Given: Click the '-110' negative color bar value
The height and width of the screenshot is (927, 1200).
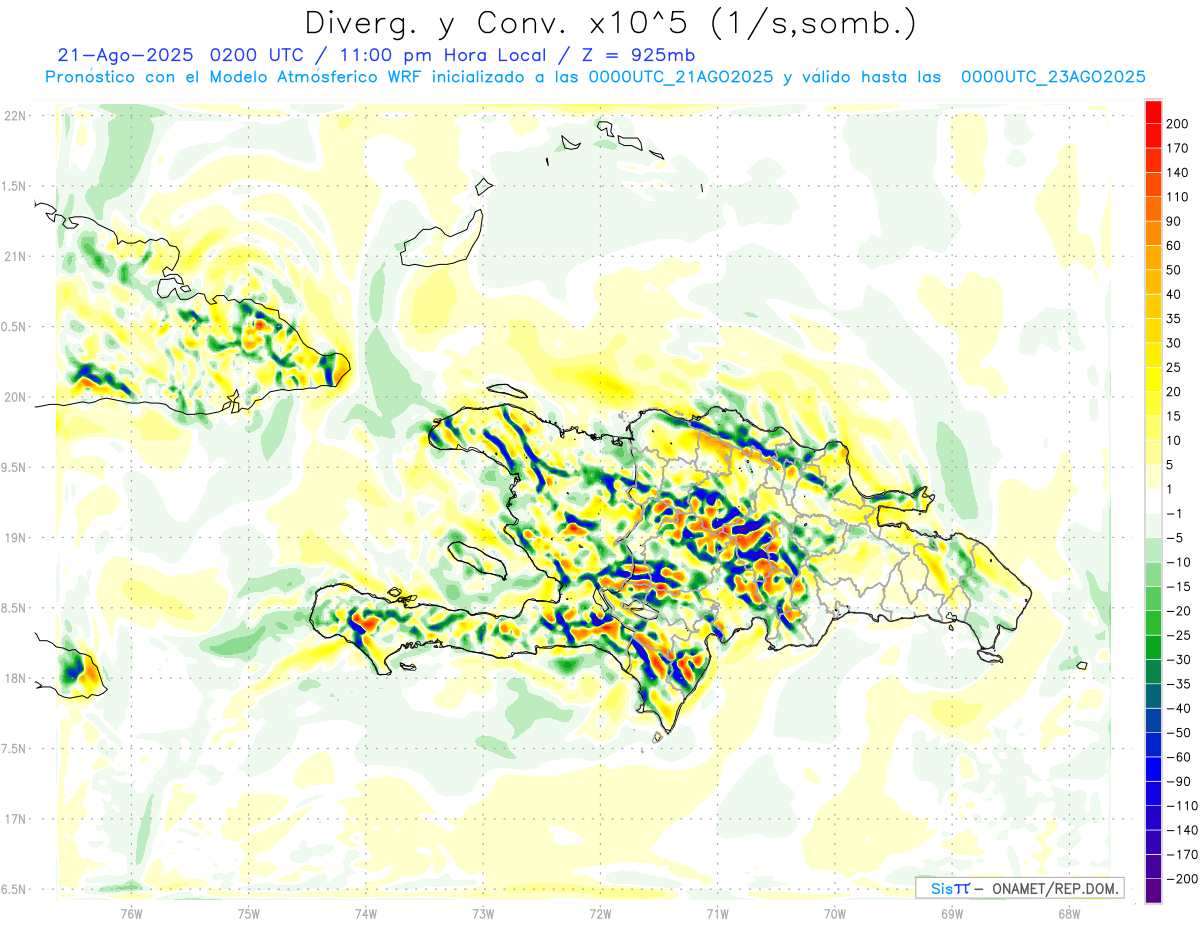Looking at the screenshot, I should pyautogui.click(x=1182, y=806).
